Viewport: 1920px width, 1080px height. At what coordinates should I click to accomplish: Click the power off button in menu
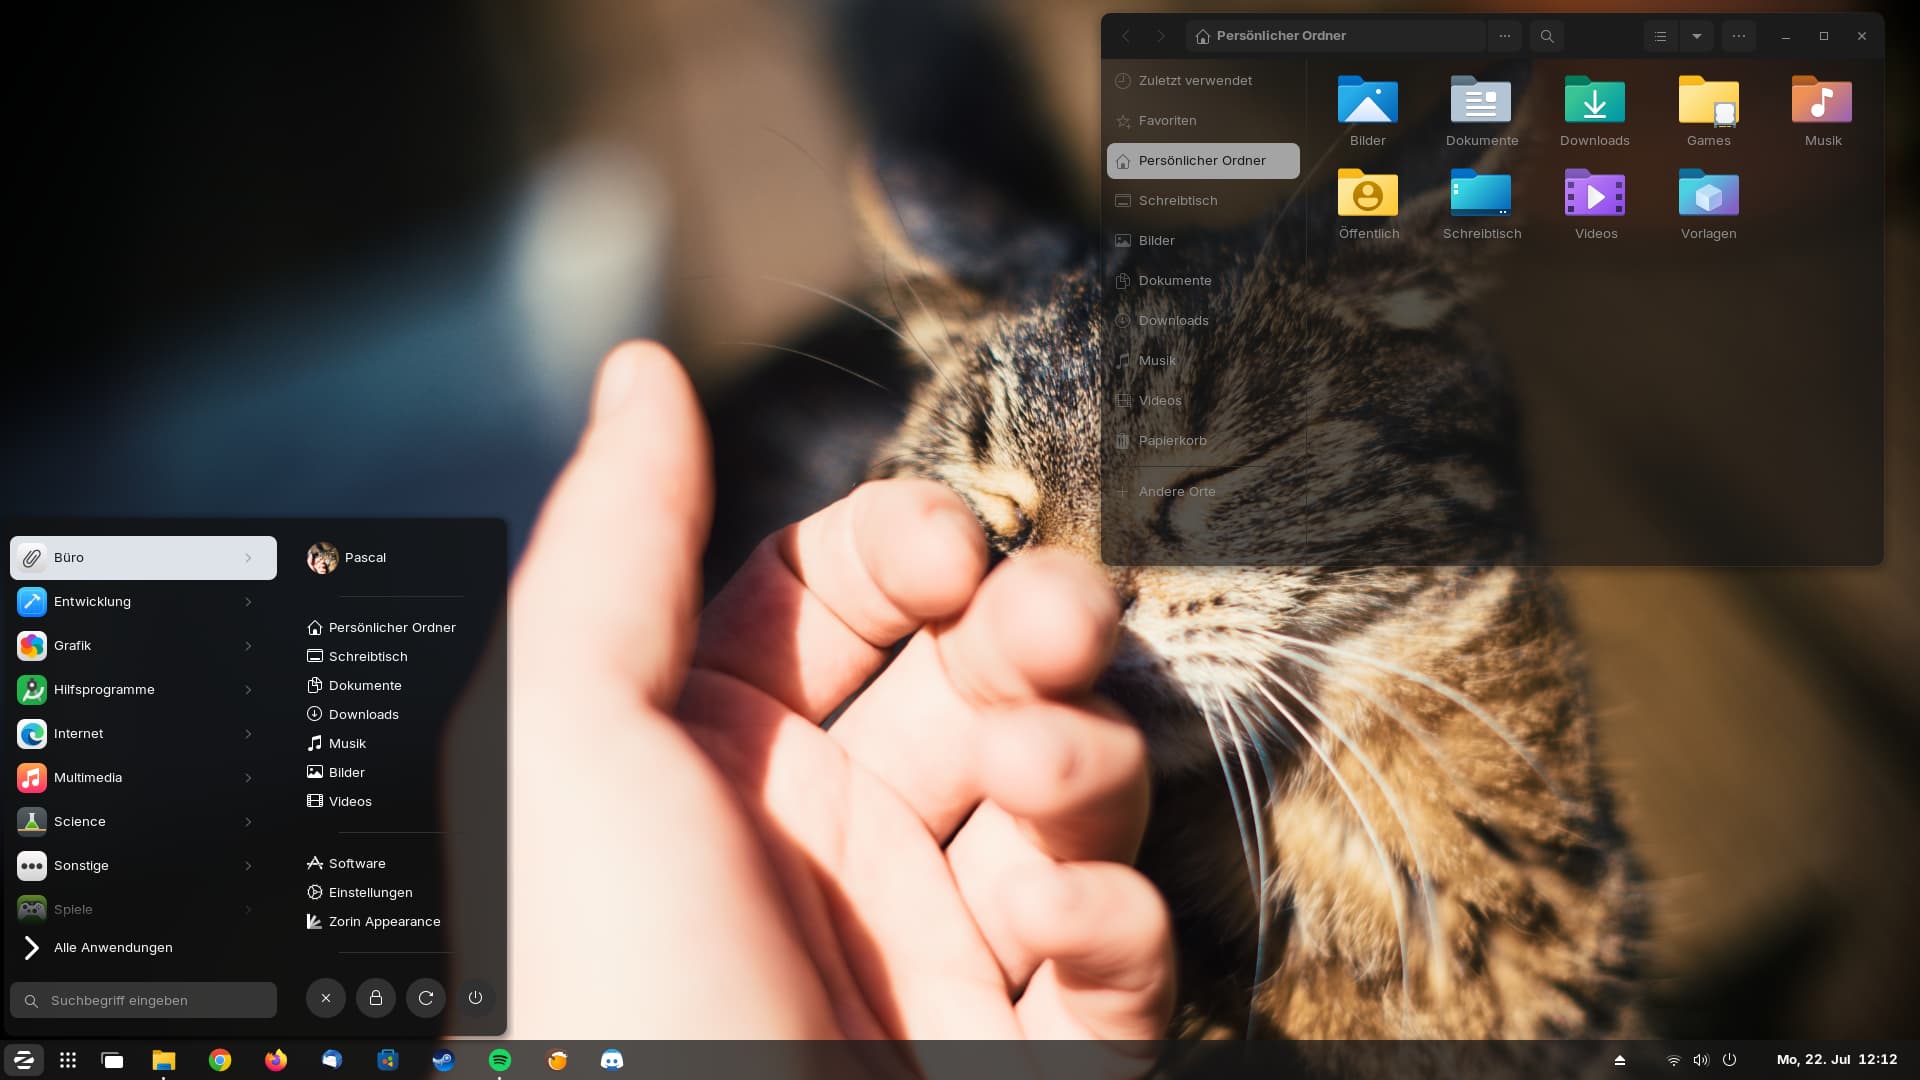pos(476,998)
